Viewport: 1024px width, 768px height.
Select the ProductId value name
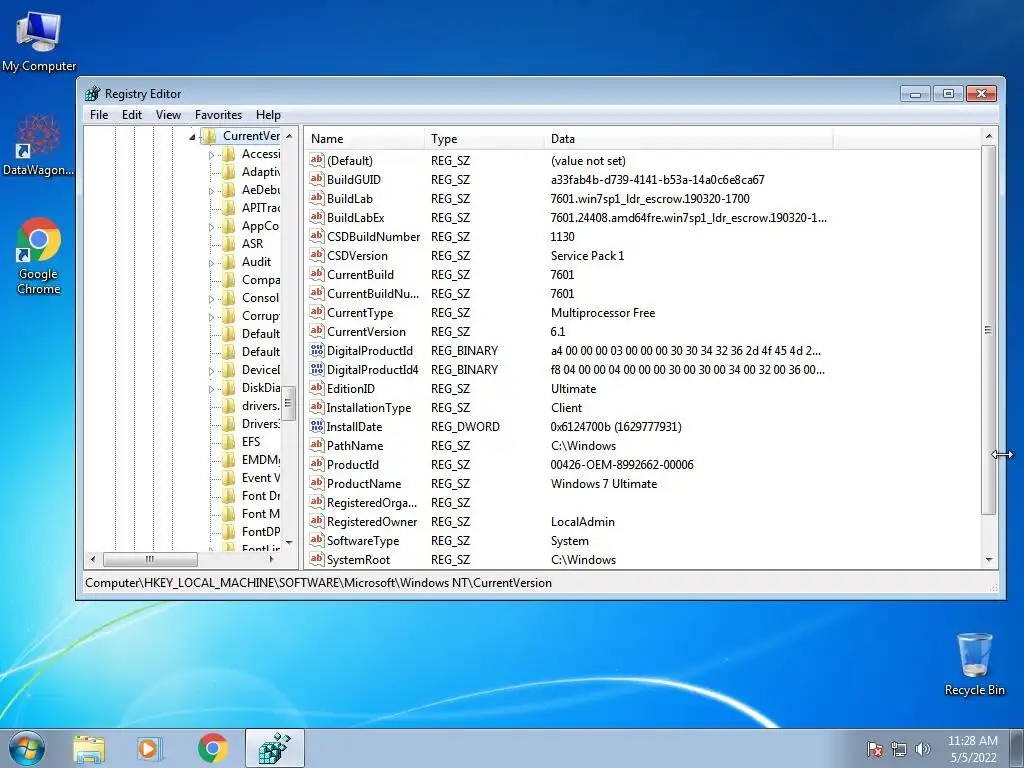click(353, 464)
